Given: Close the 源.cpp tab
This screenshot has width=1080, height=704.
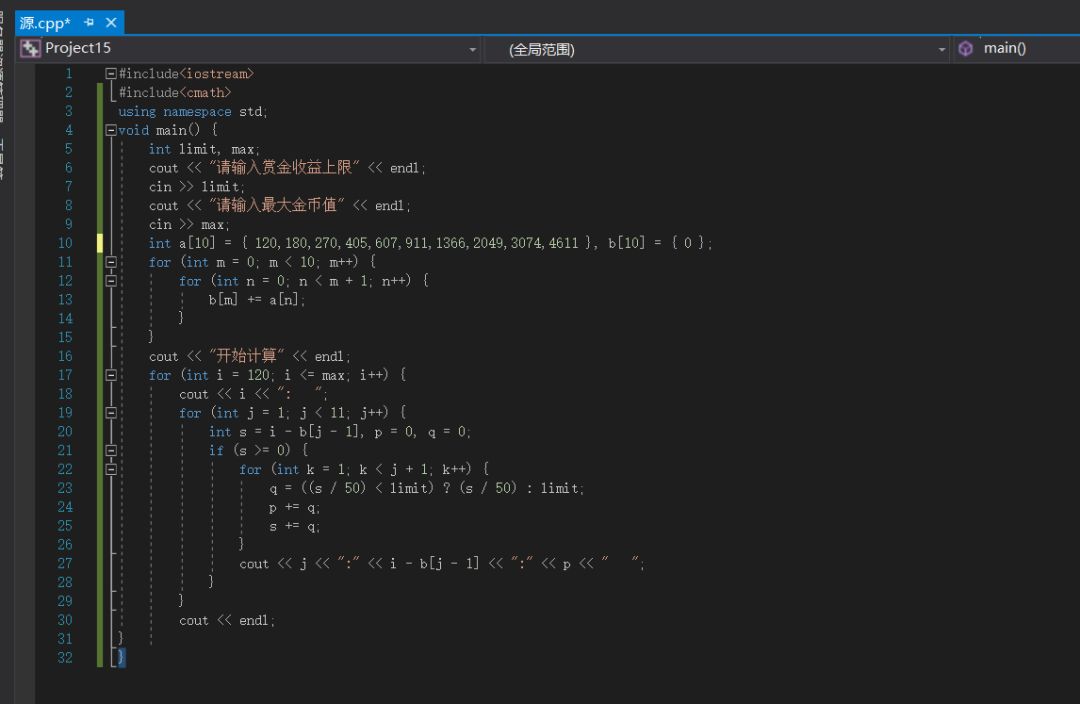Looking at the screenshot, I should click(111, 23).
